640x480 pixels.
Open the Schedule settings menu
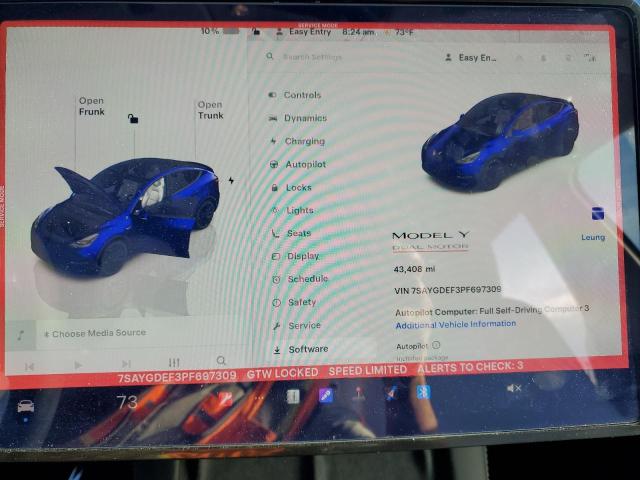coord(300,279)
